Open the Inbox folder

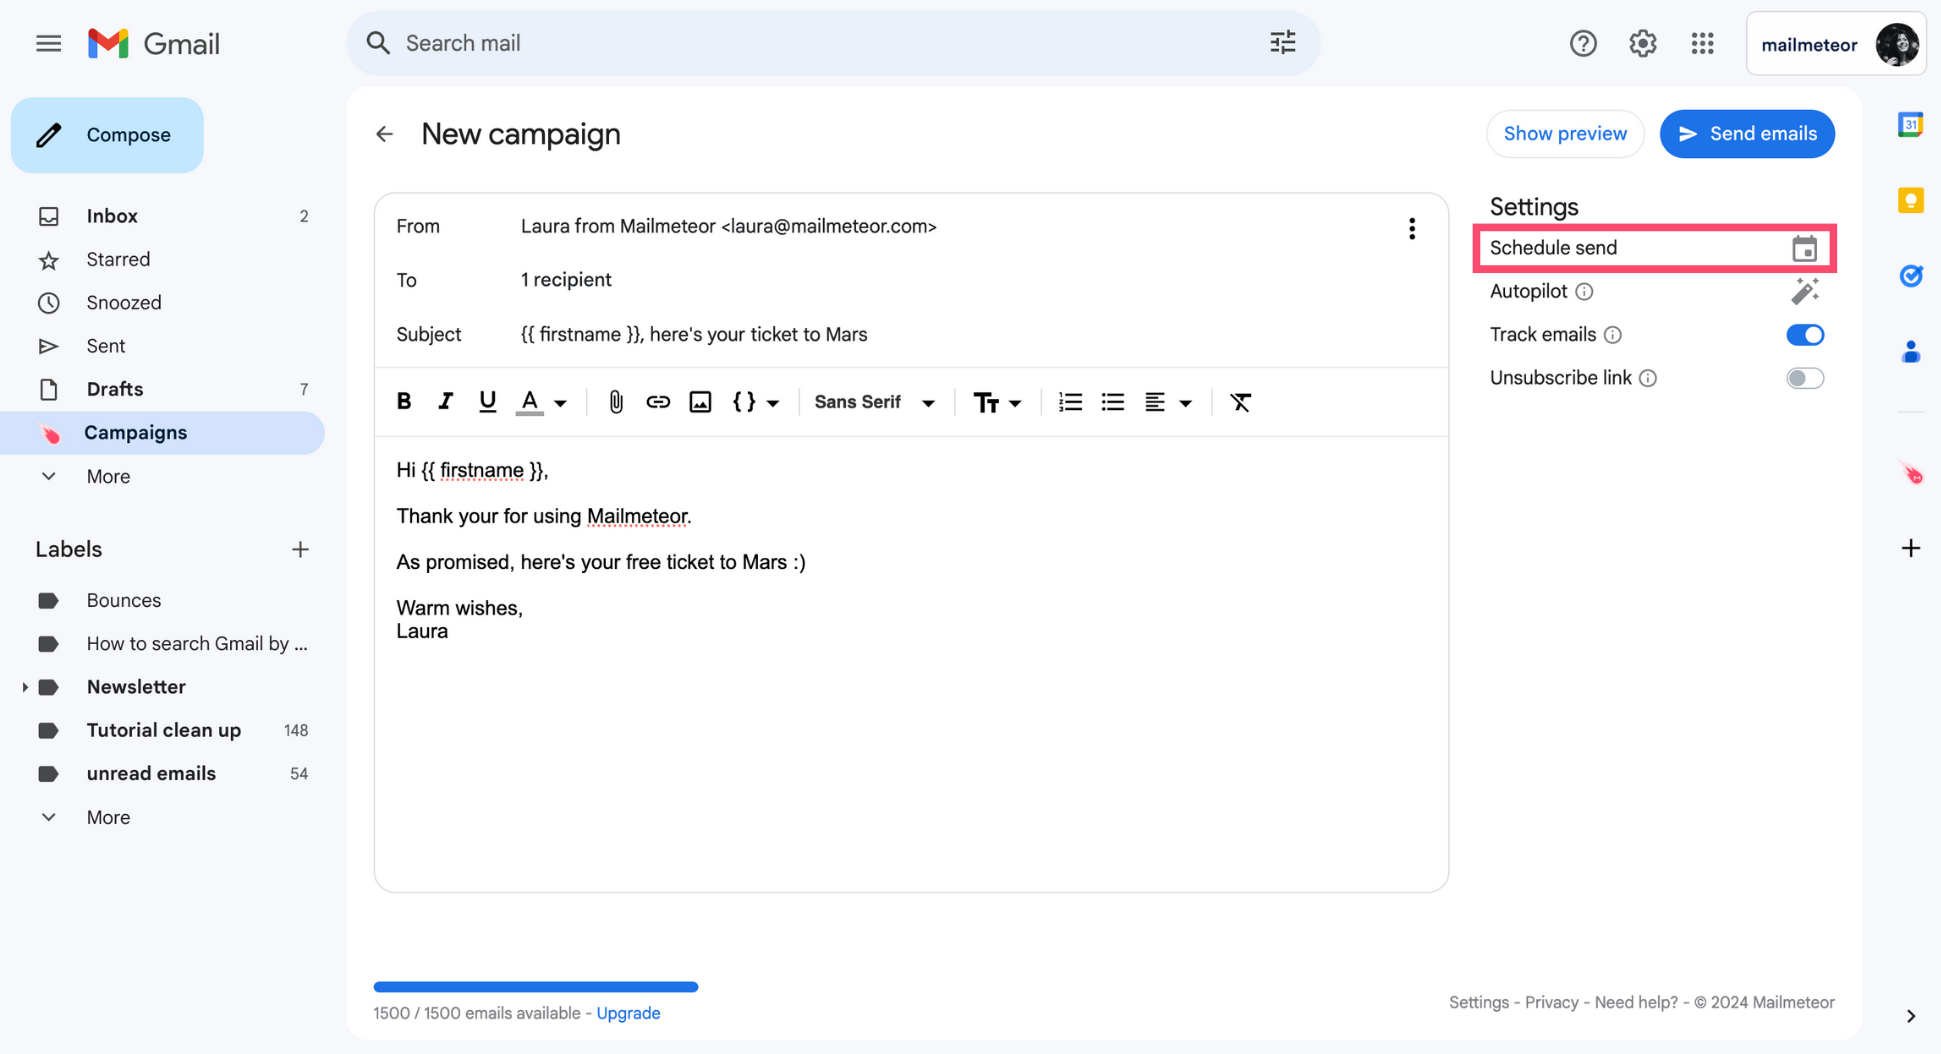pos(162,216)
